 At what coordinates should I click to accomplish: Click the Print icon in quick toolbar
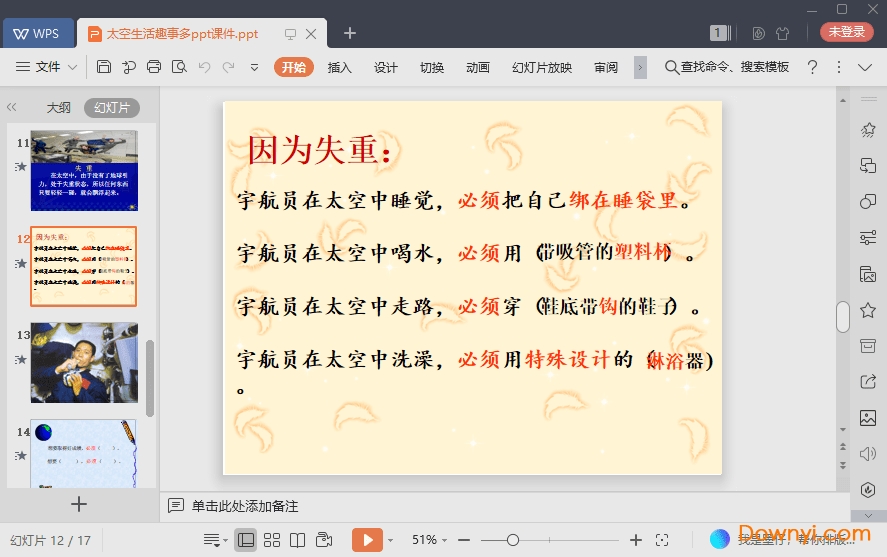(x=154, y=67)
